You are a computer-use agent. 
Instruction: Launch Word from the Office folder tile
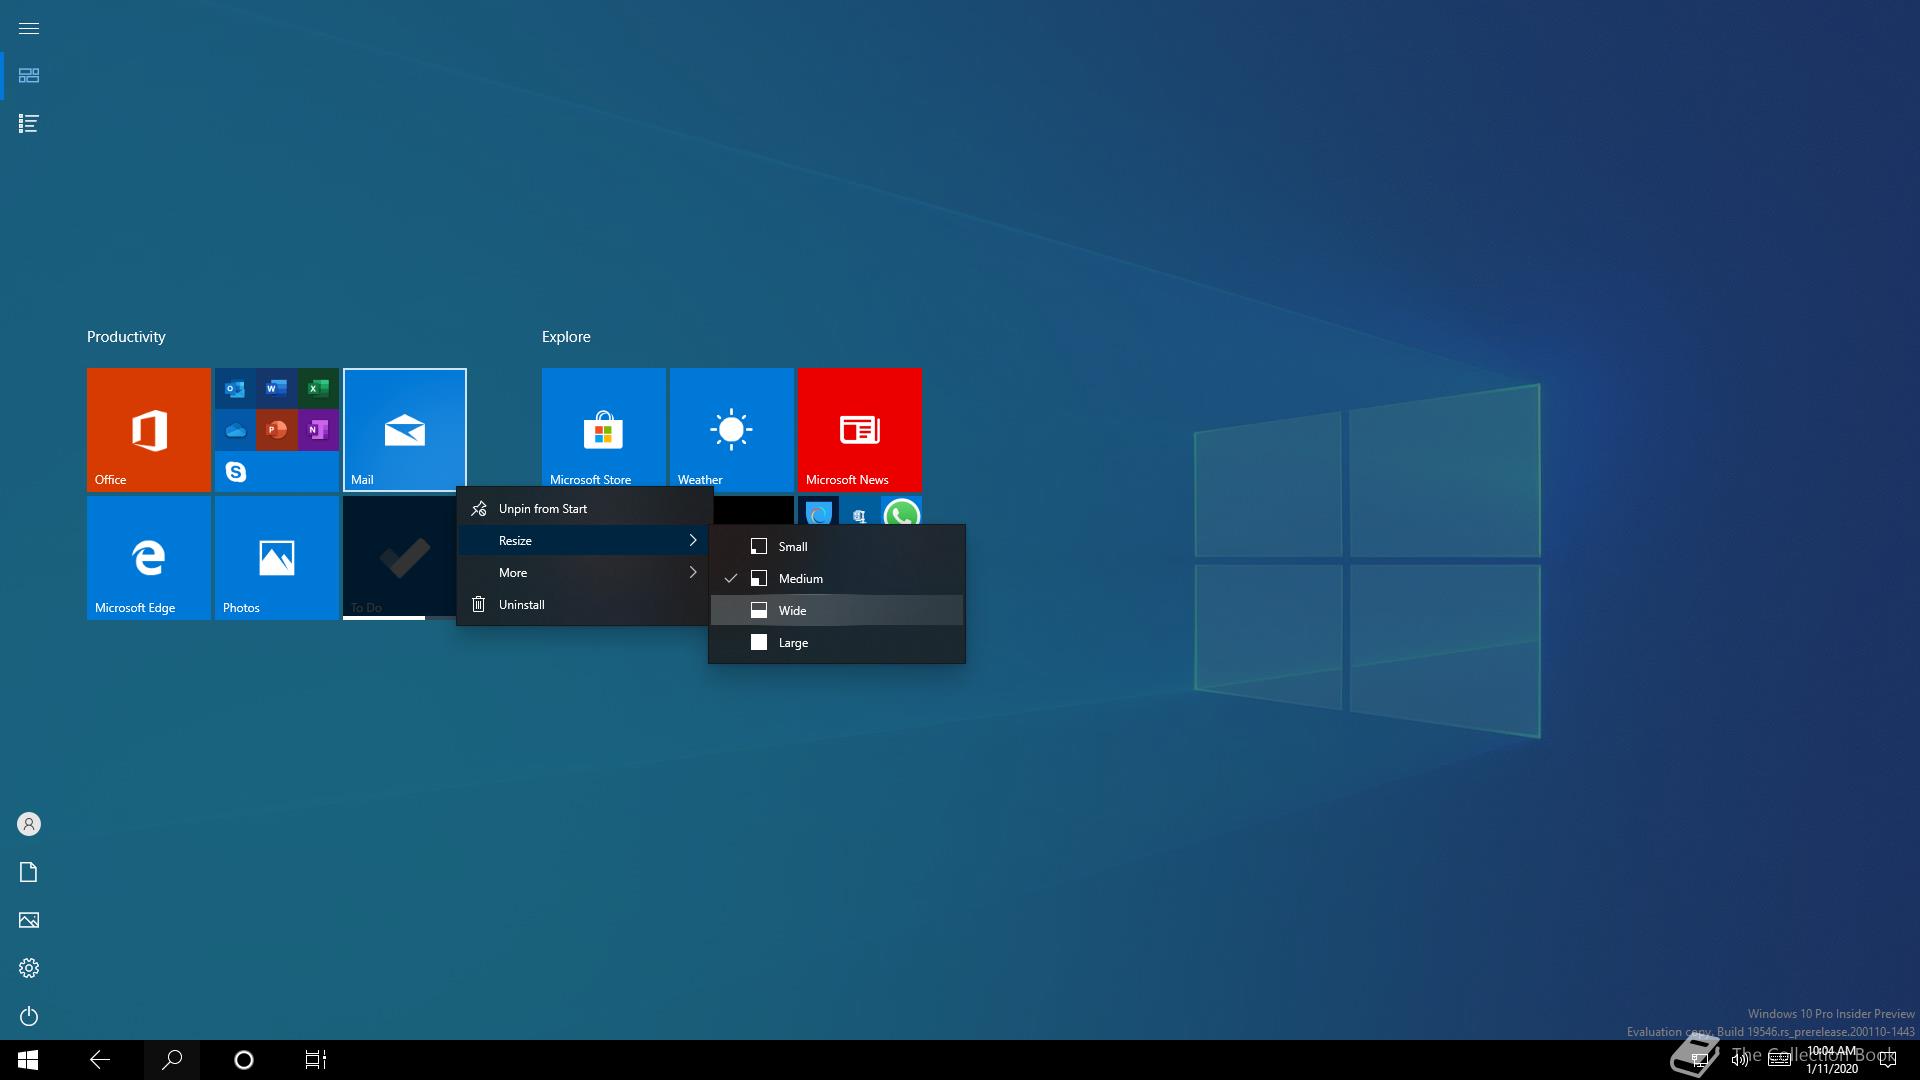click(x=277, y=388)
